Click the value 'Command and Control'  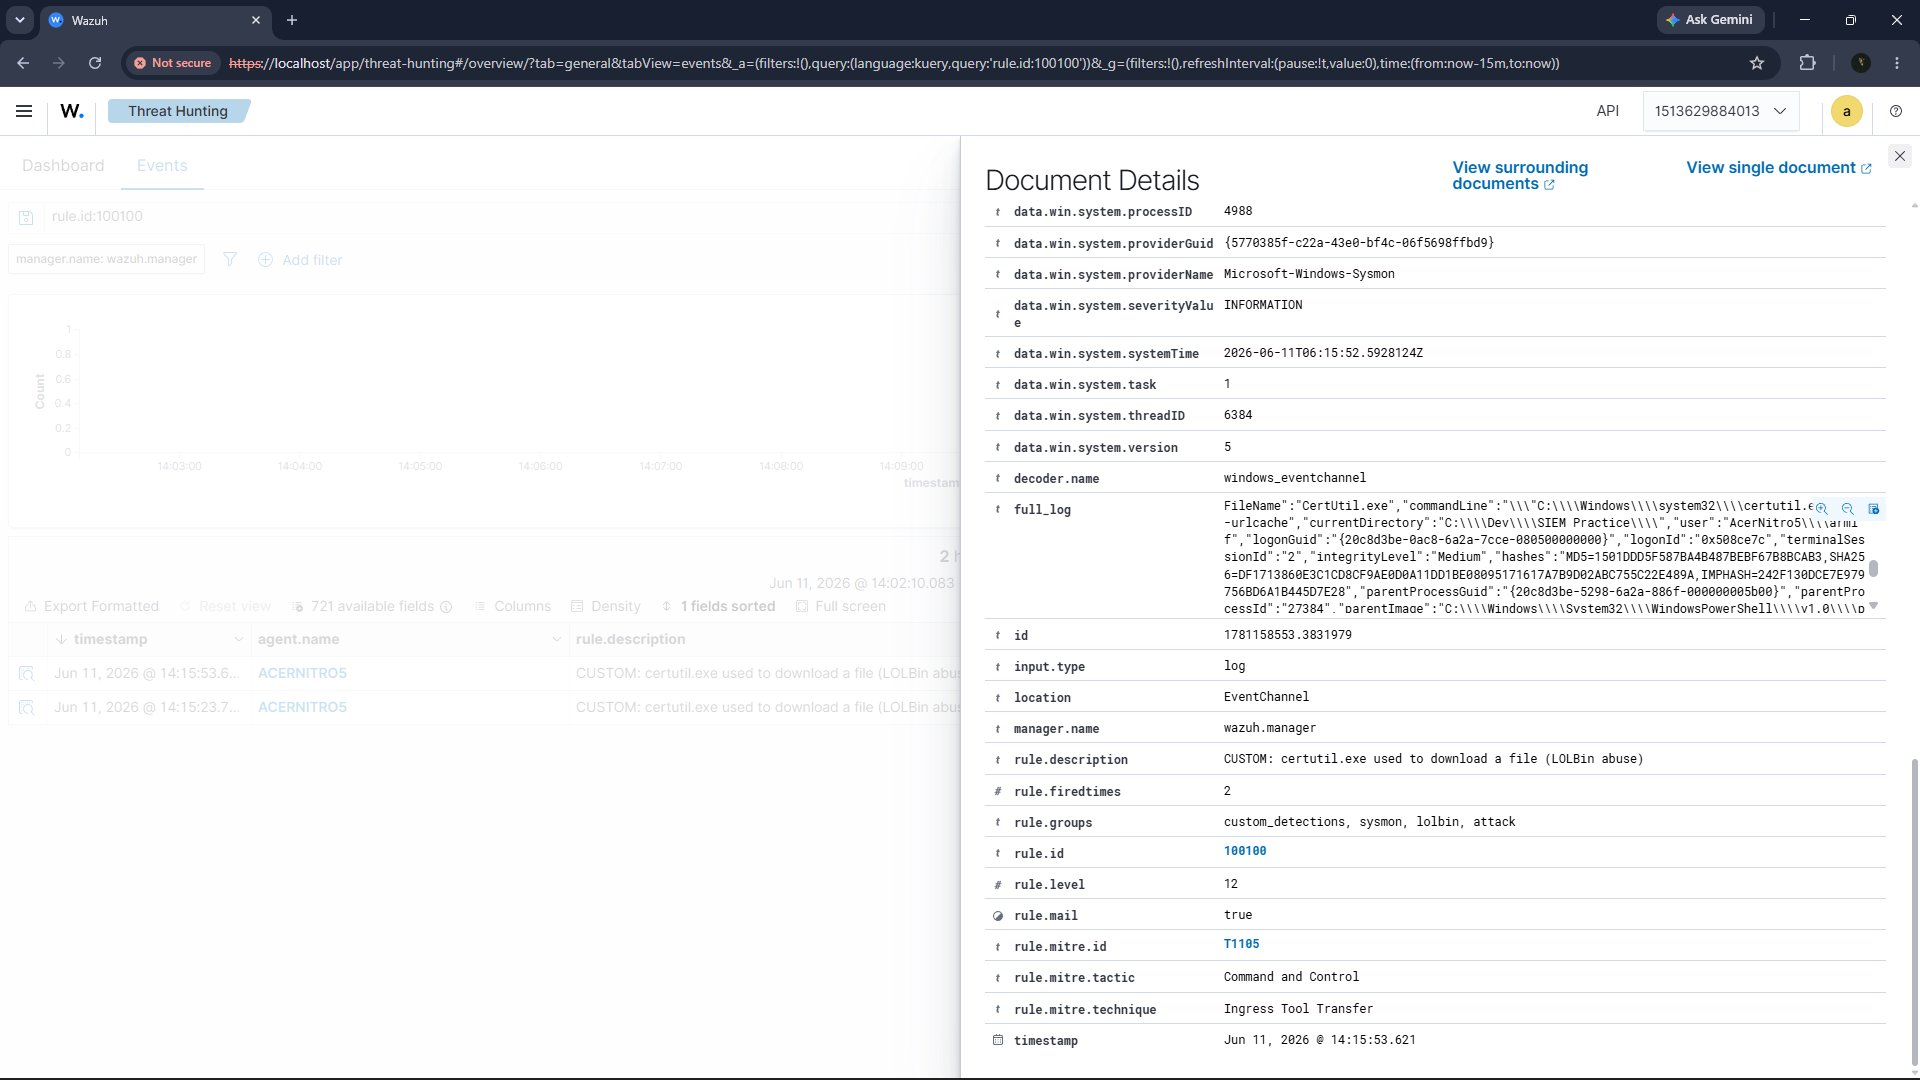[1291, 977]
